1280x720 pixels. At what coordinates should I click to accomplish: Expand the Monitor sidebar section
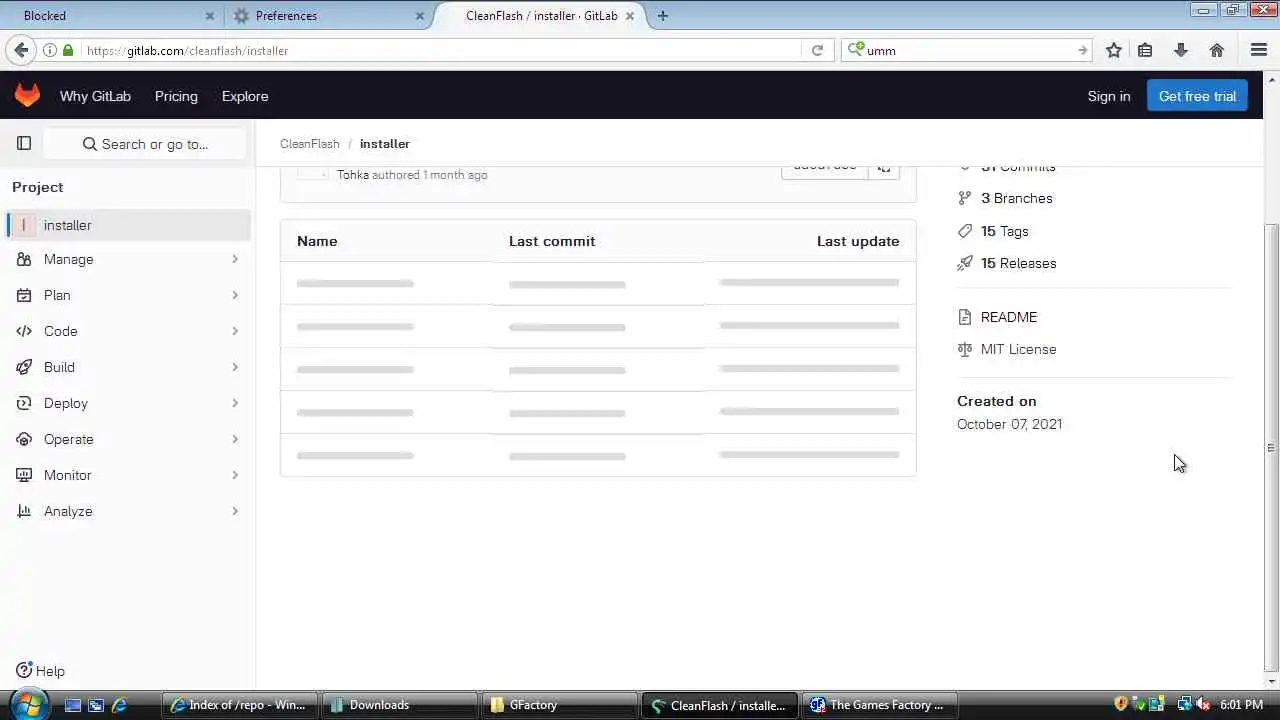[x=127, y=475]
